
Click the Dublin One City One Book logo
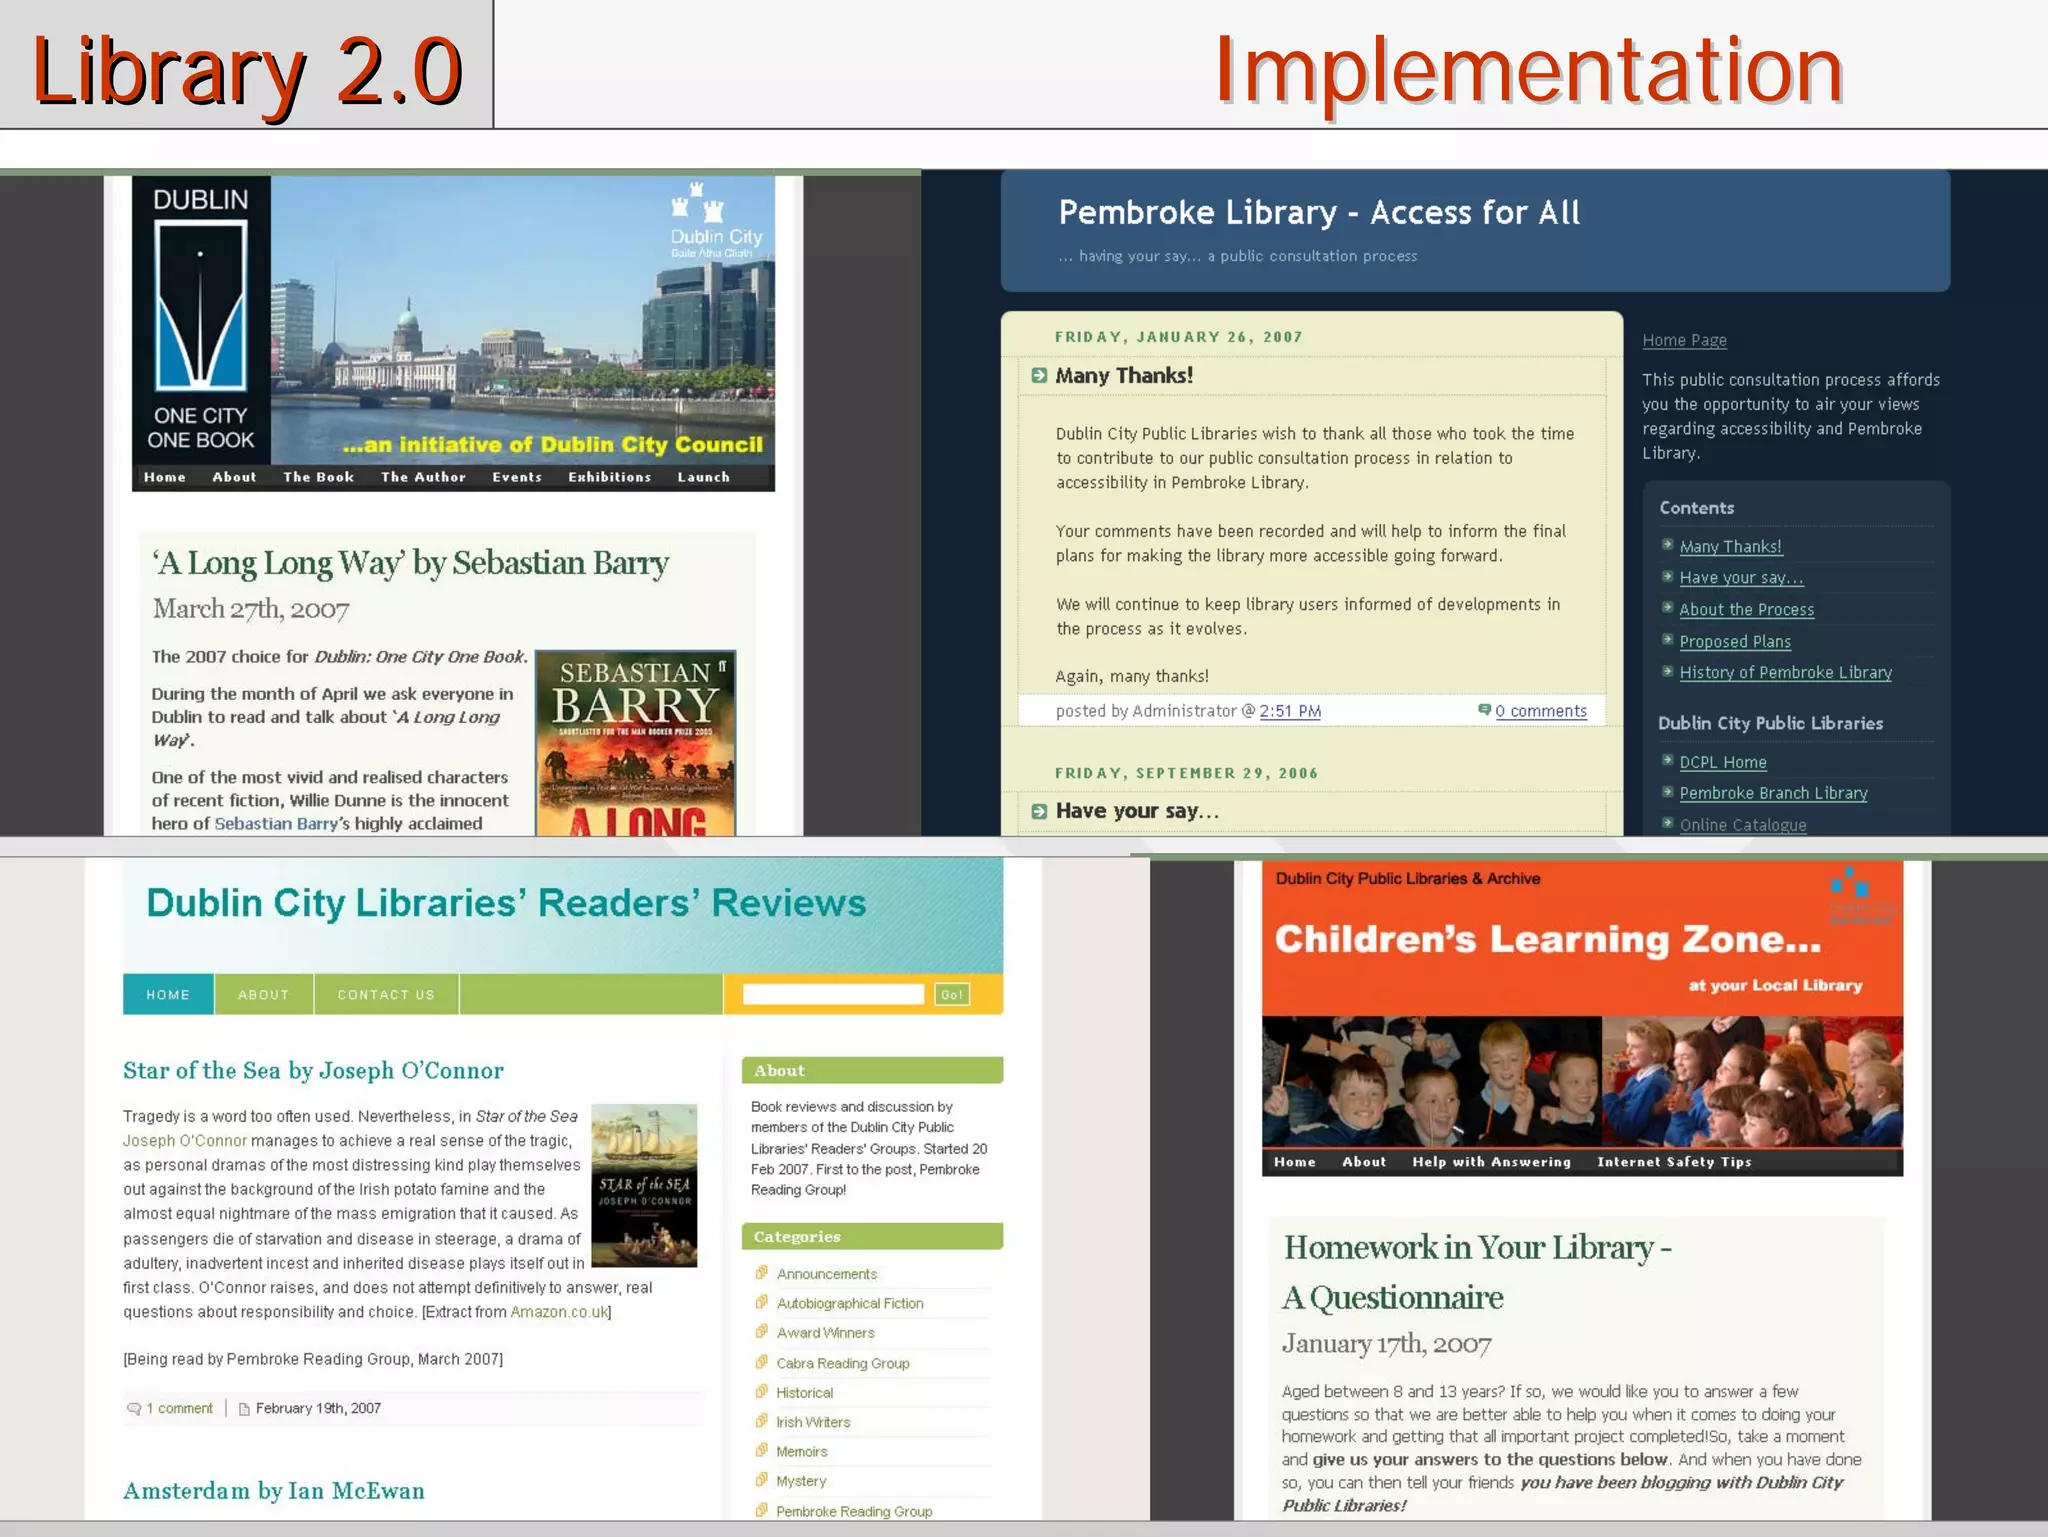click(201, 320)
